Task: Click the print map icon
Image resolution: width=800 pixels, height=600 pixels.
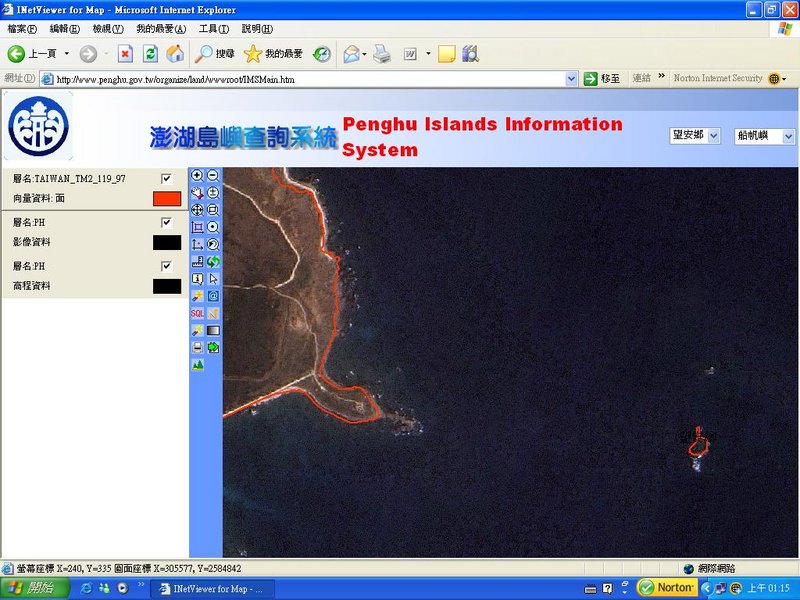Action: (197, 347)
